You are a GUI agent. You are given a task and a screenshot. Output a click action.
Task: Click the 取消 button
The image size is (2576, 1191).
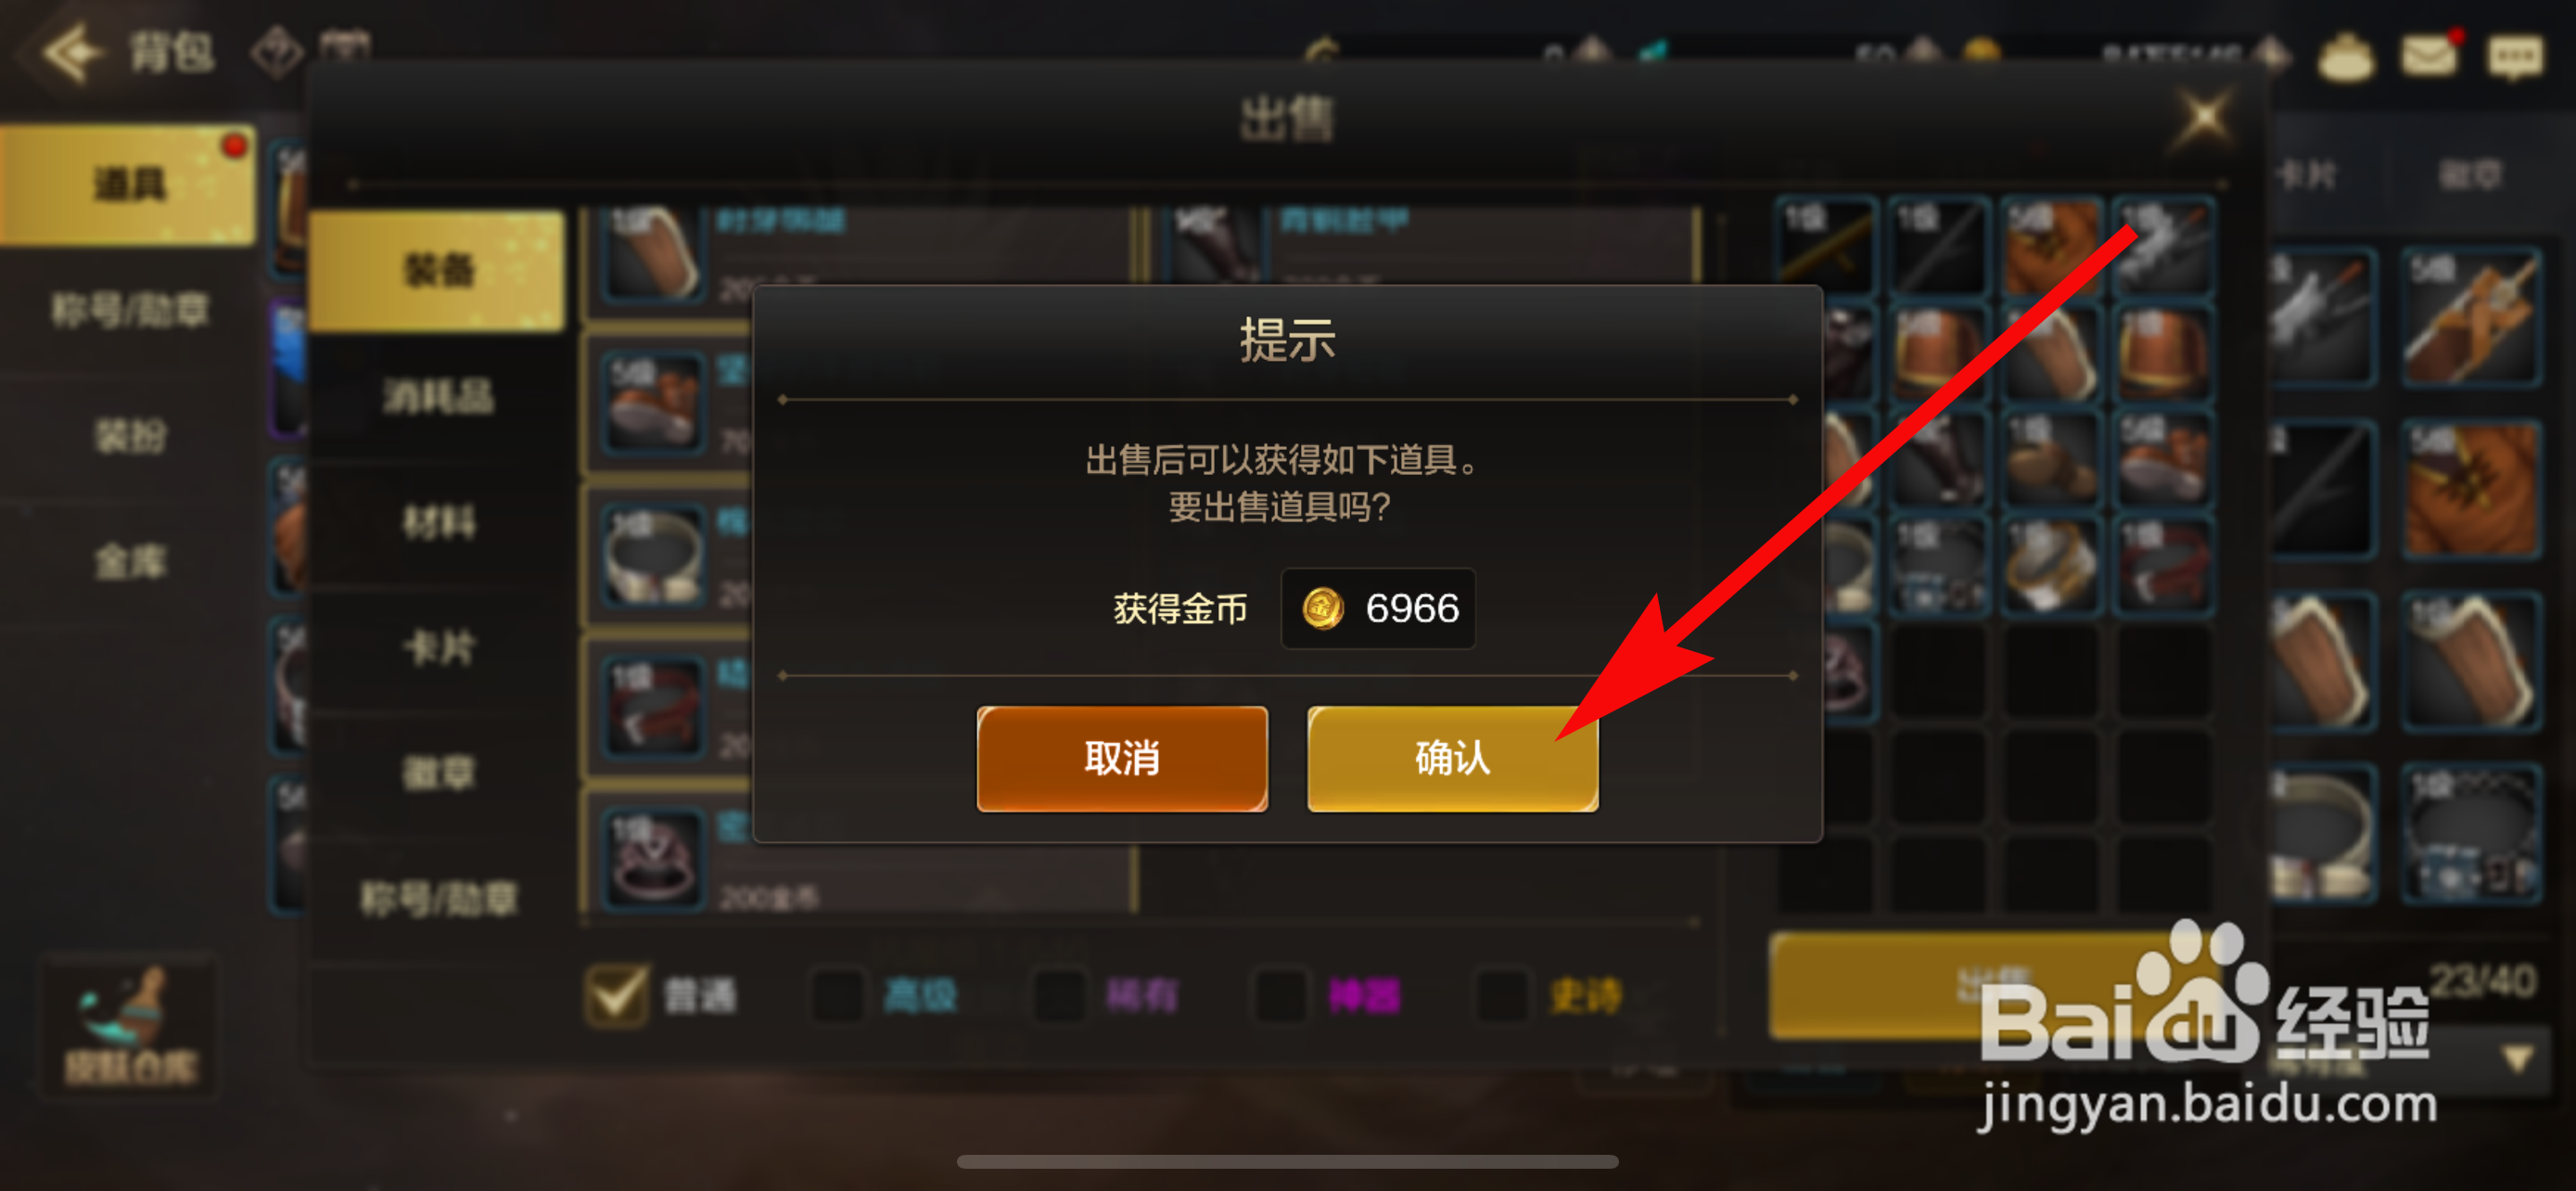pos(1122,758)
